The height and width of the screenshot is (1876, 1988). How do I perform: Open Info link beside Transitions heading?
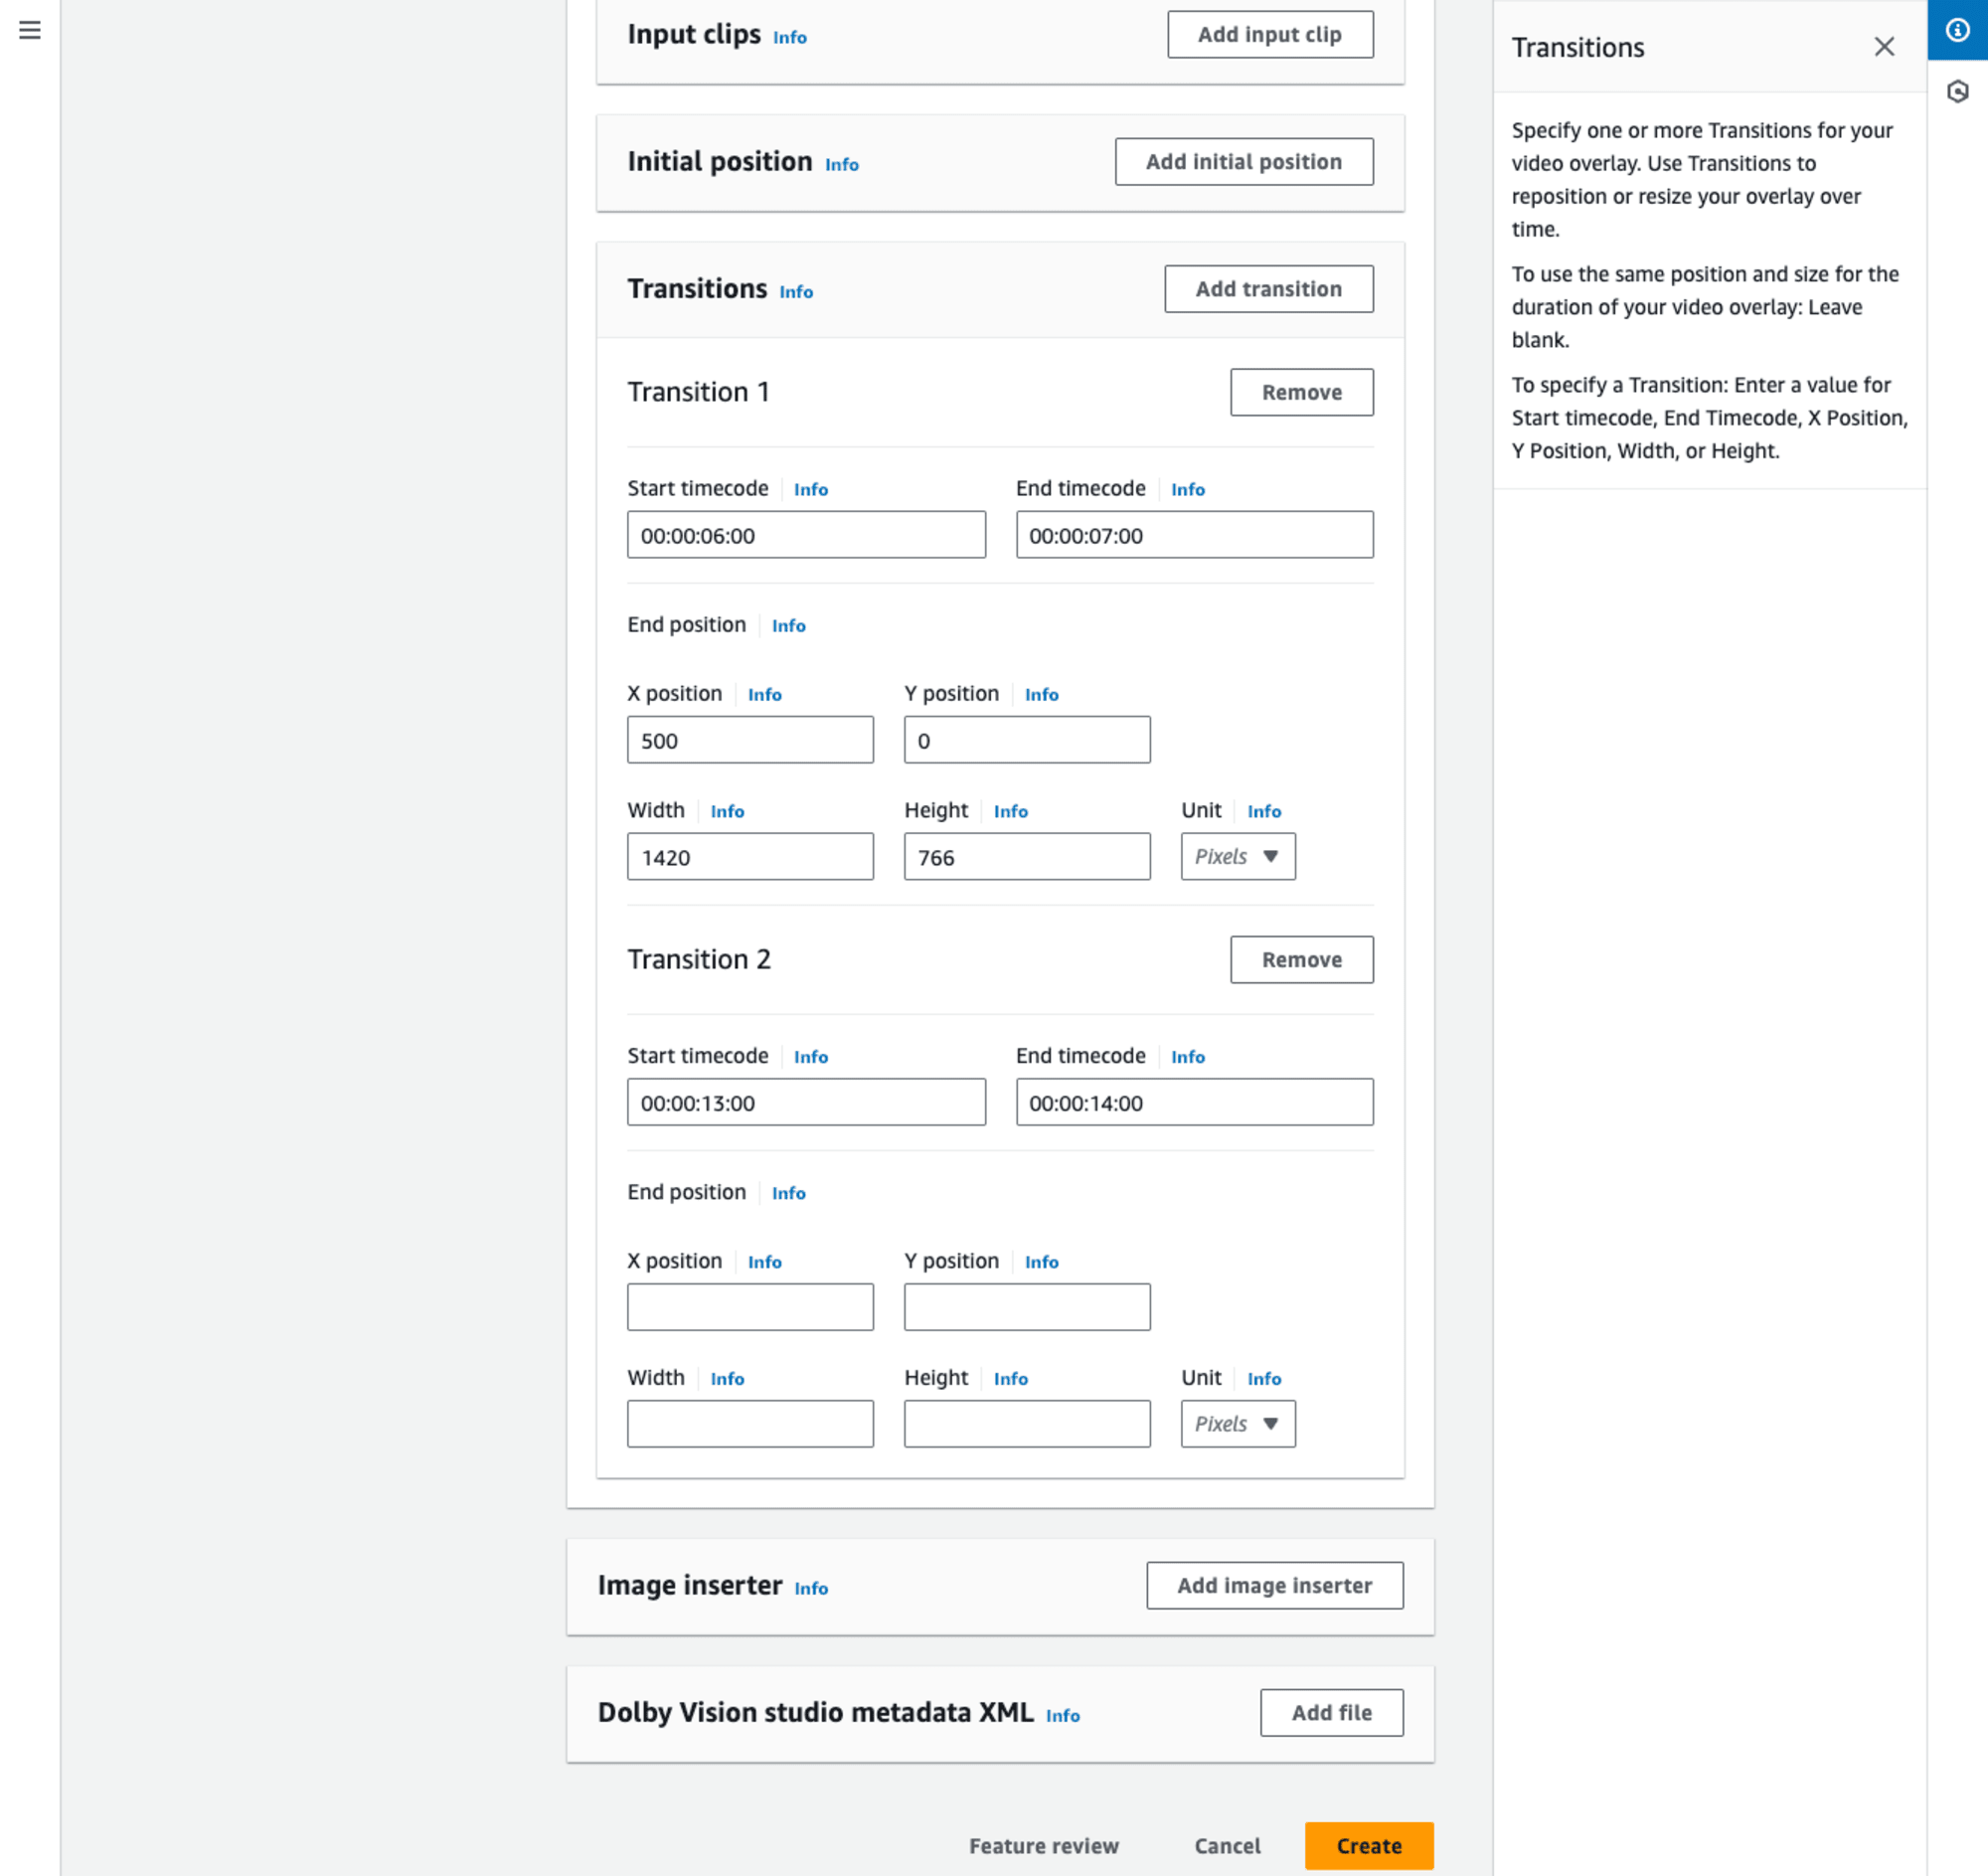[796, 292]
